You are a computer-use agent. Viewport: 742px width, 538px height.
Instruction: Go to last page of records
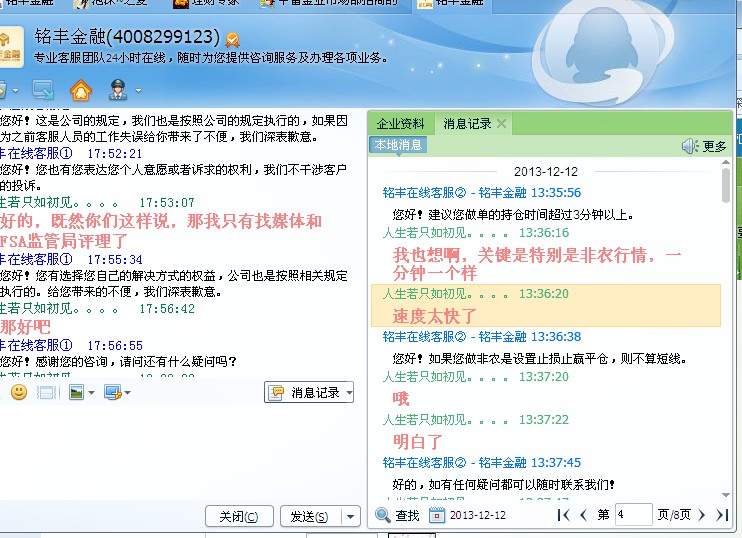722,515
